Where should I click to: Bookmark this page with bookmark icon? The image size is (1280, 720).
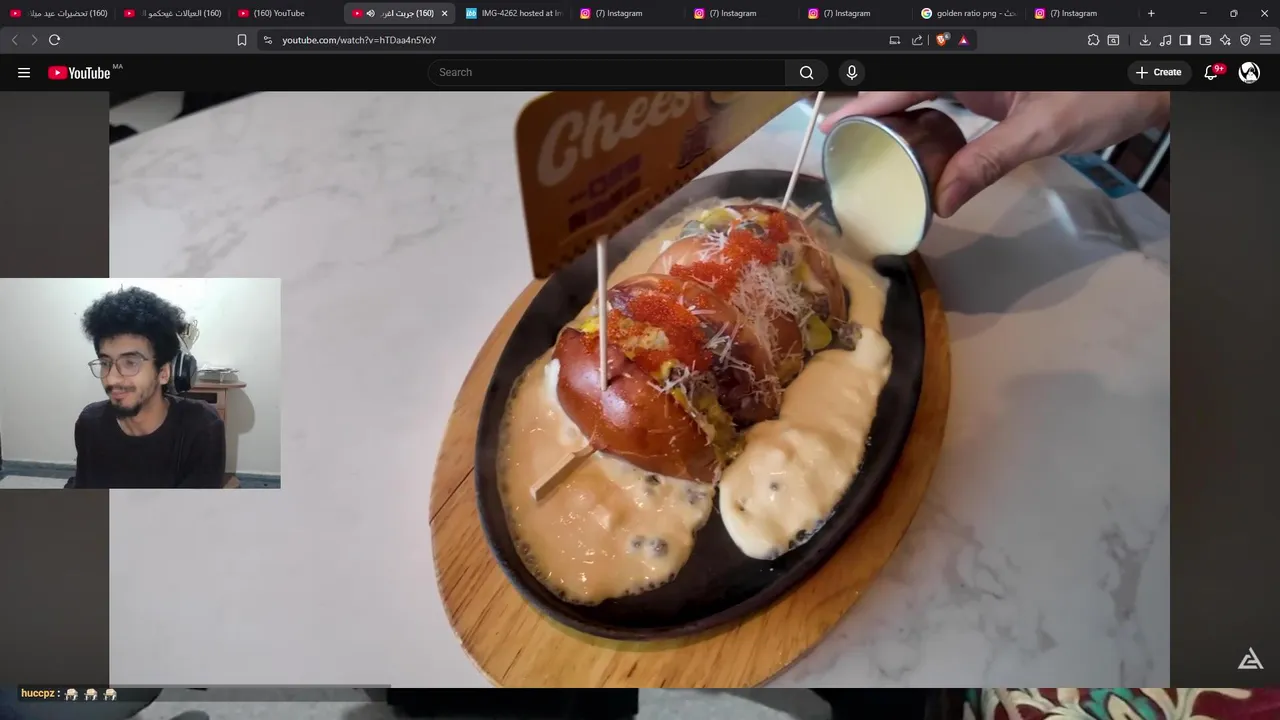(241, 40)
